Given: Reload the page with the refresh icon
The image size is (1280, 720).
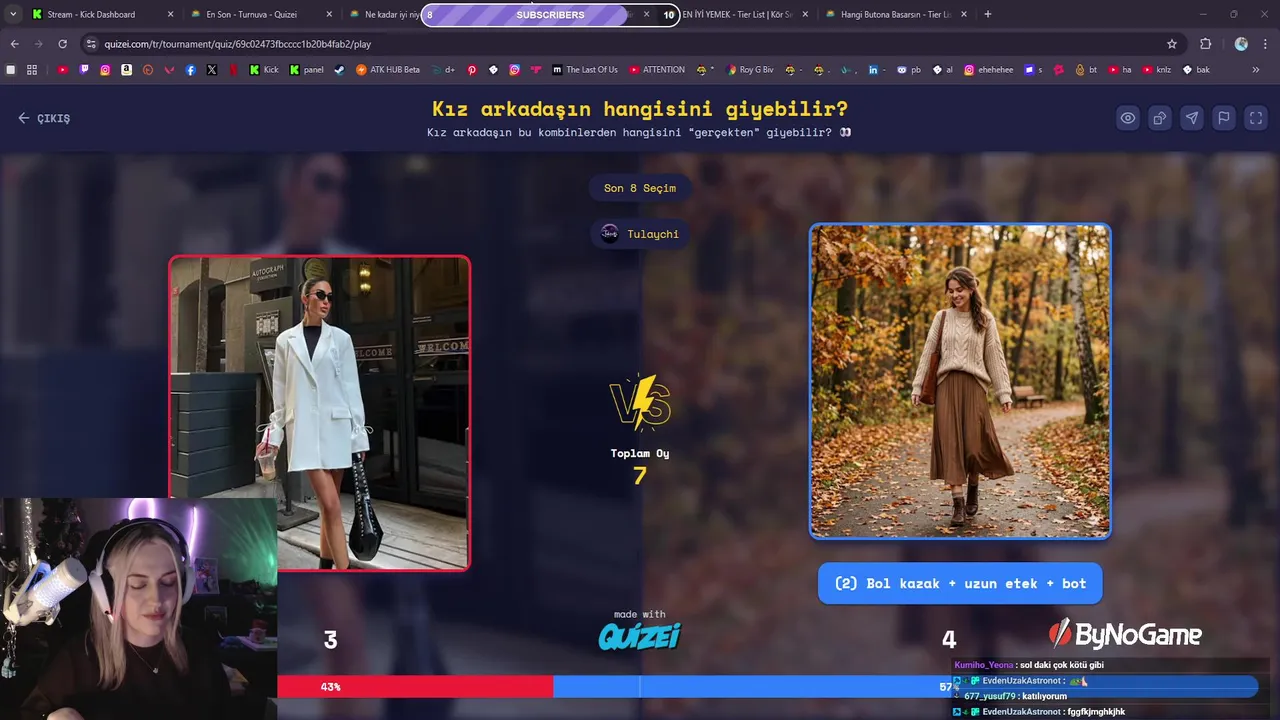Looking at the screenshot, I should click(62, 44).
